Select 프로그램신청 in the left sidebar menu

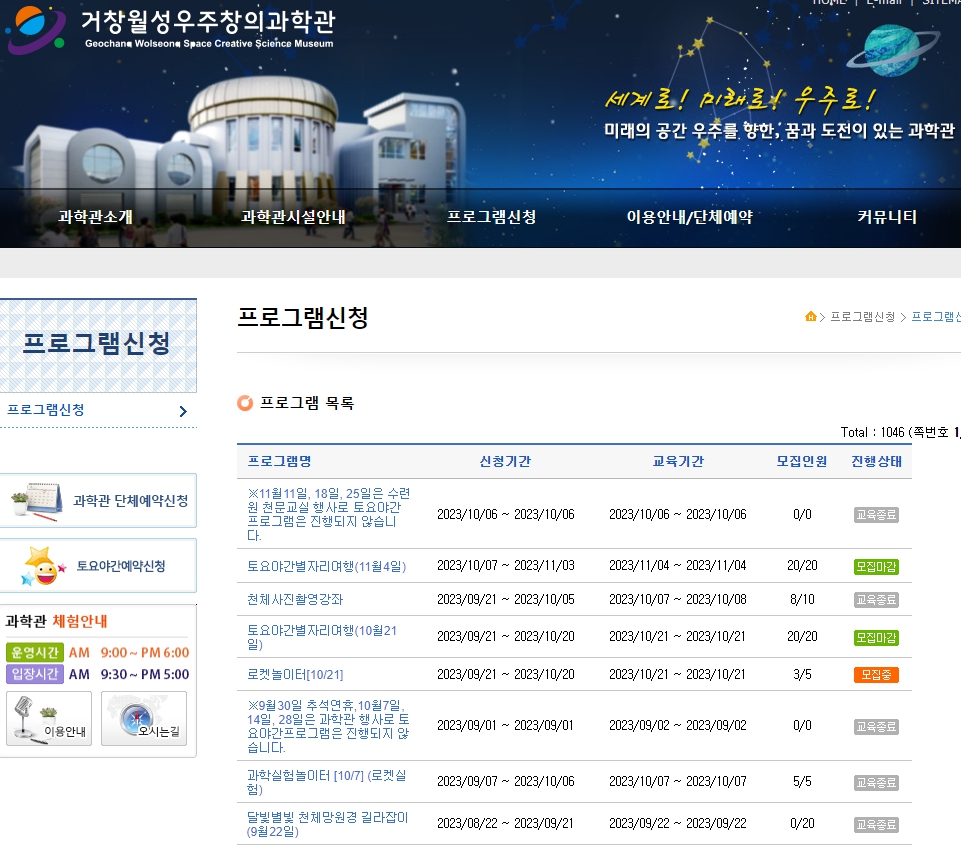(x=46, y=410)
